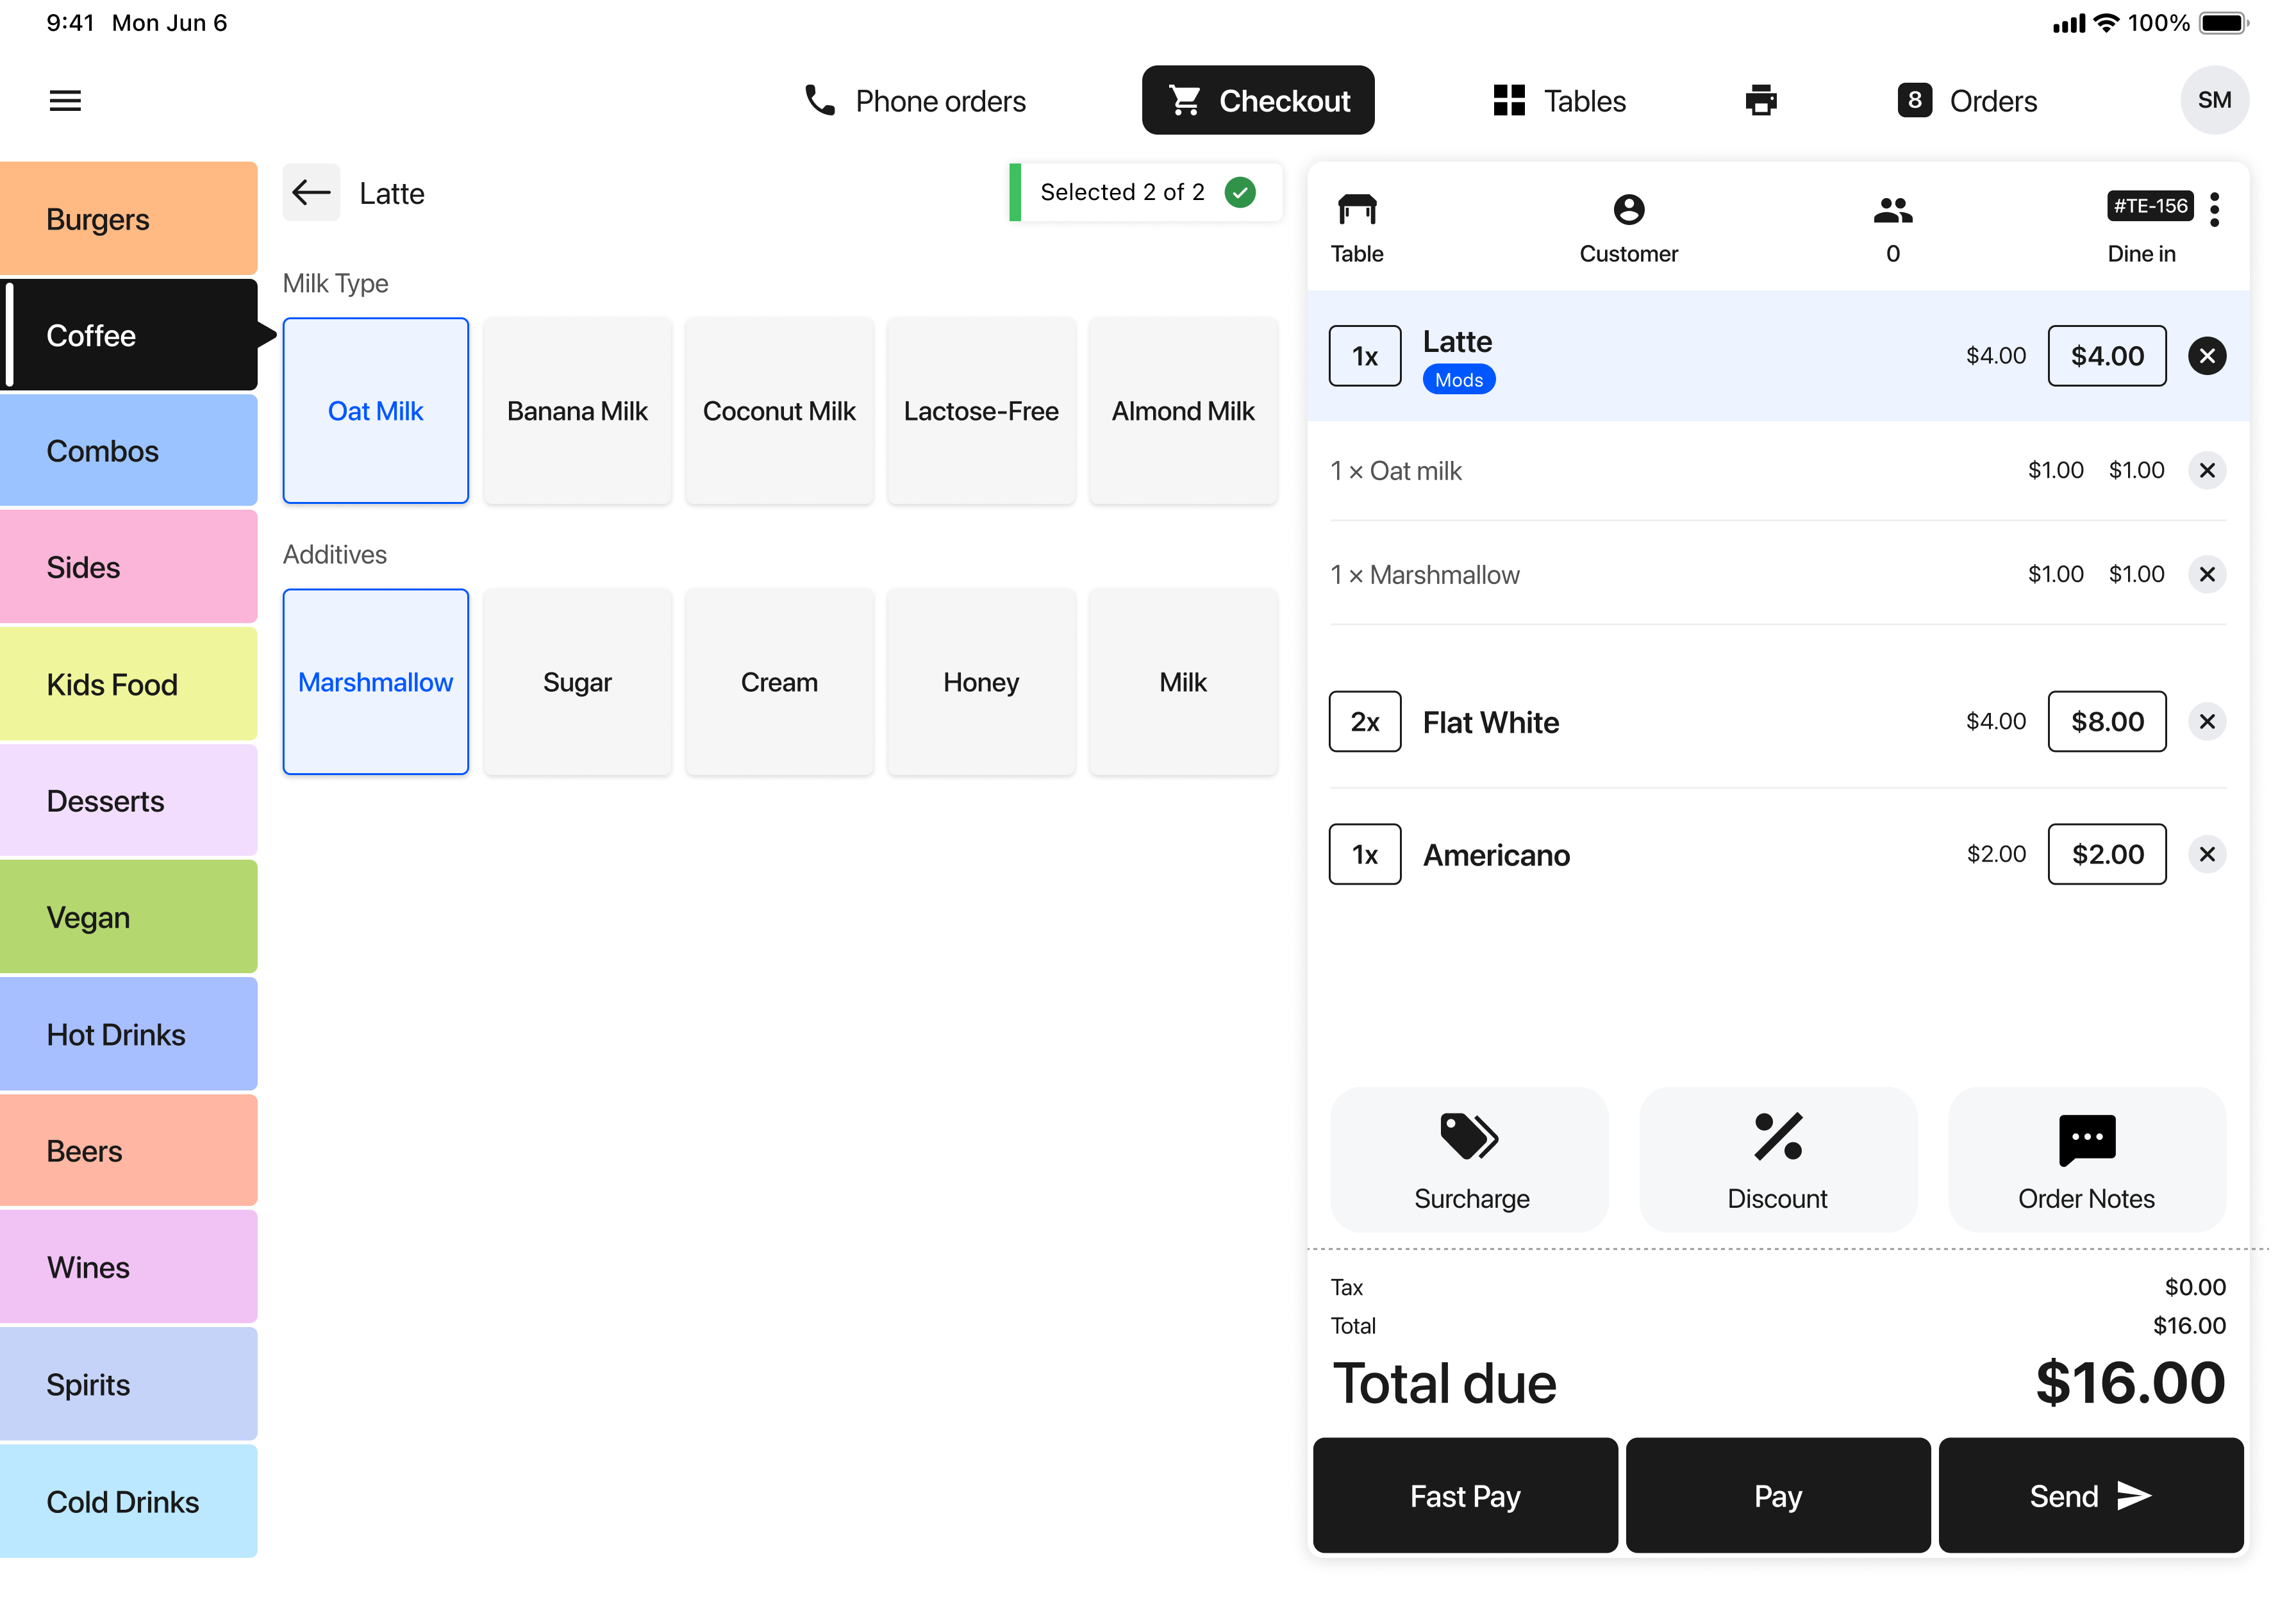Choose Banana Milk
Viewport: 2296px width, 1604px height.
[x=577, y=411]
